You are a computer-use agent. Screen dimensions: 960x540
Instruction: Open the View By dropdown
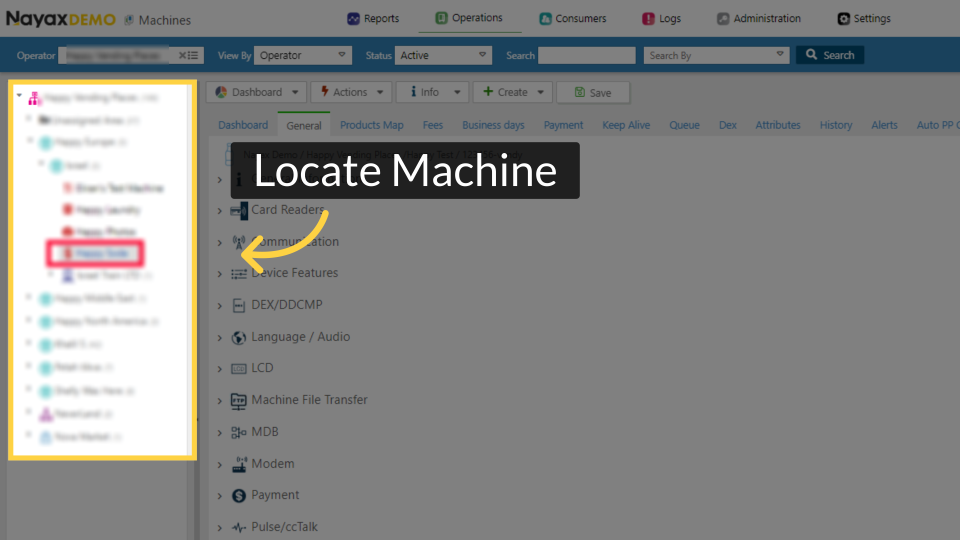303,56
